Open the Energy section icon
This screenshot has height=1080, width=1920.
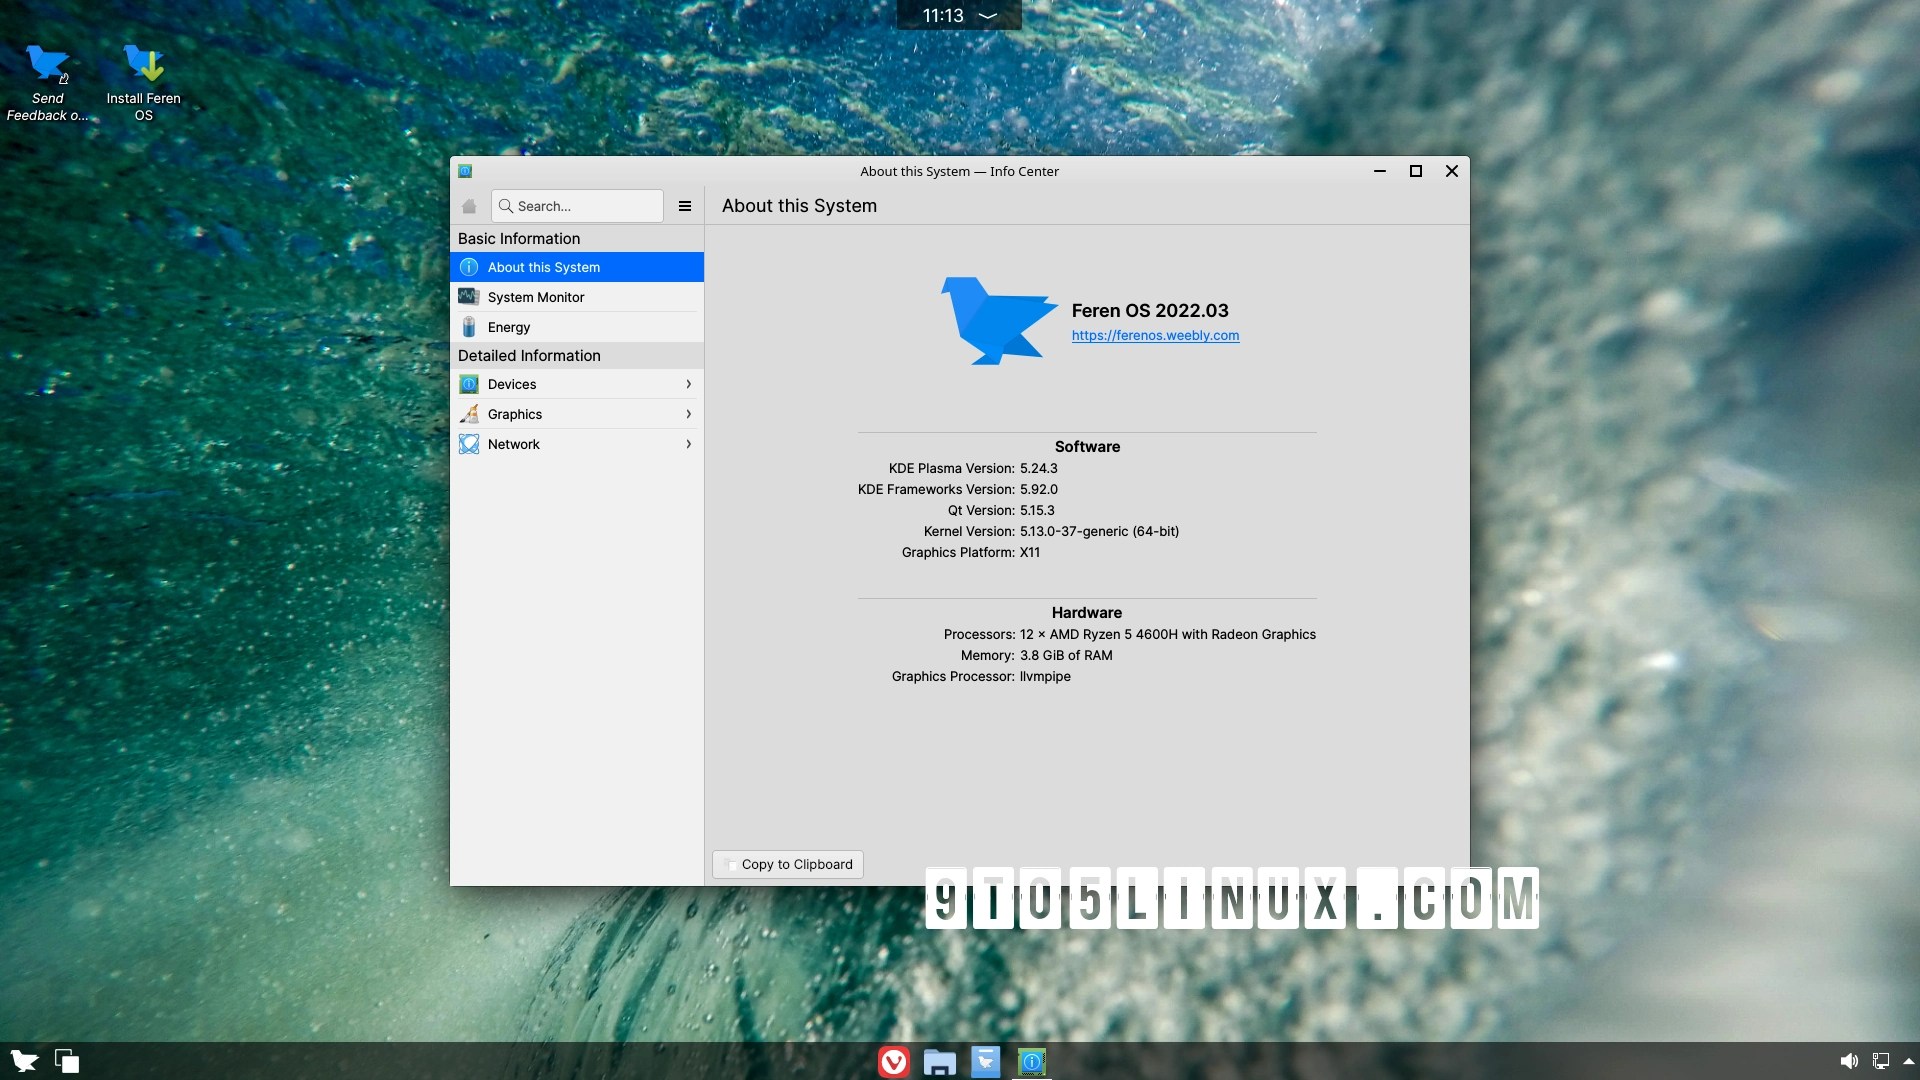(x=469, y=326)
